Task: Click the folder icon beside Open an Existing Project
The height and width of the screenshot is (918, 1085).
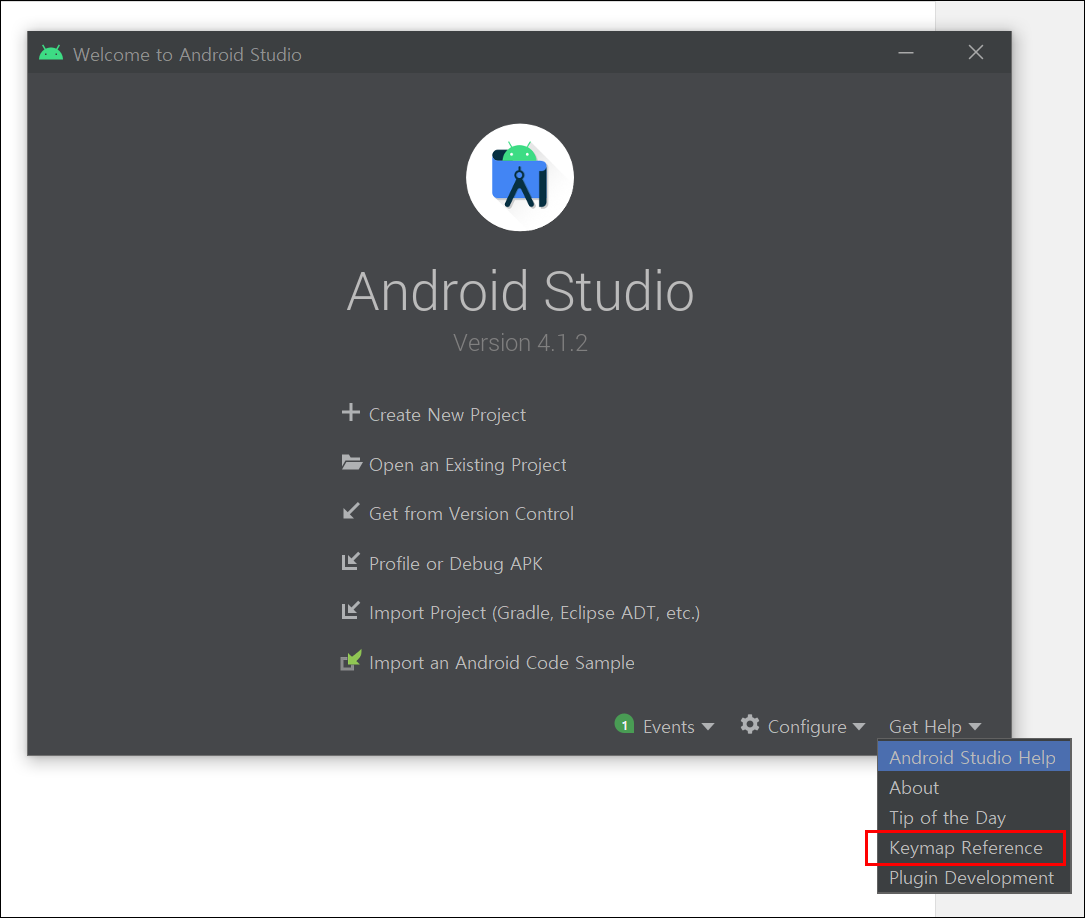Action: point(352,463)
